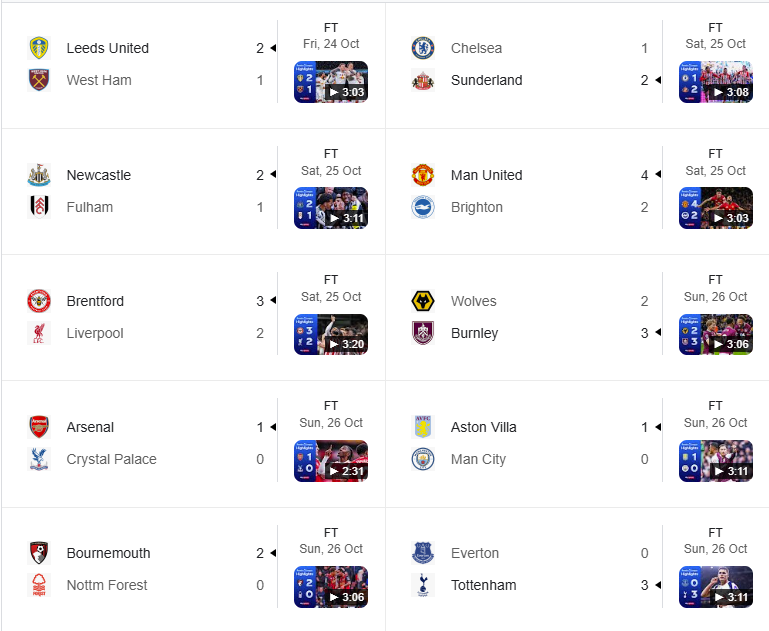Click the Aston Villa badge icon
The image size is (769, 631).
[x=423, y=427]
